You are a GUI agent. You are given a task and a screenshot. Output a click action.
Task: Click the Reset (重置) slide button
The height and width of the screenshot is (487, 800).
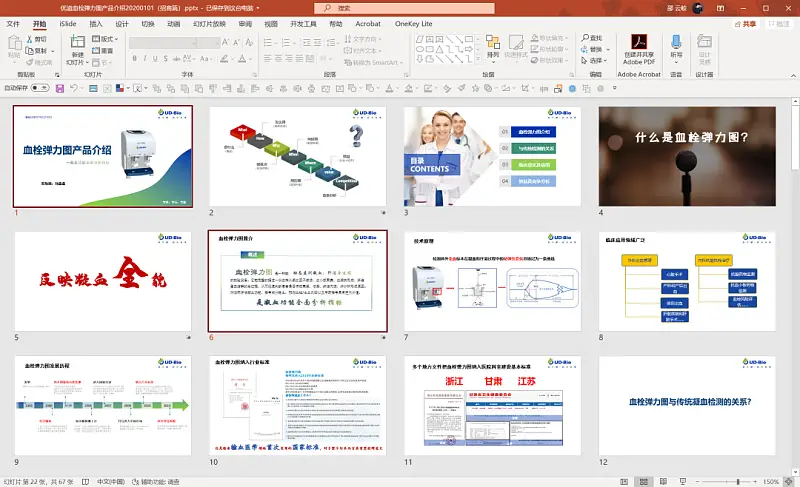click(103, 50)
